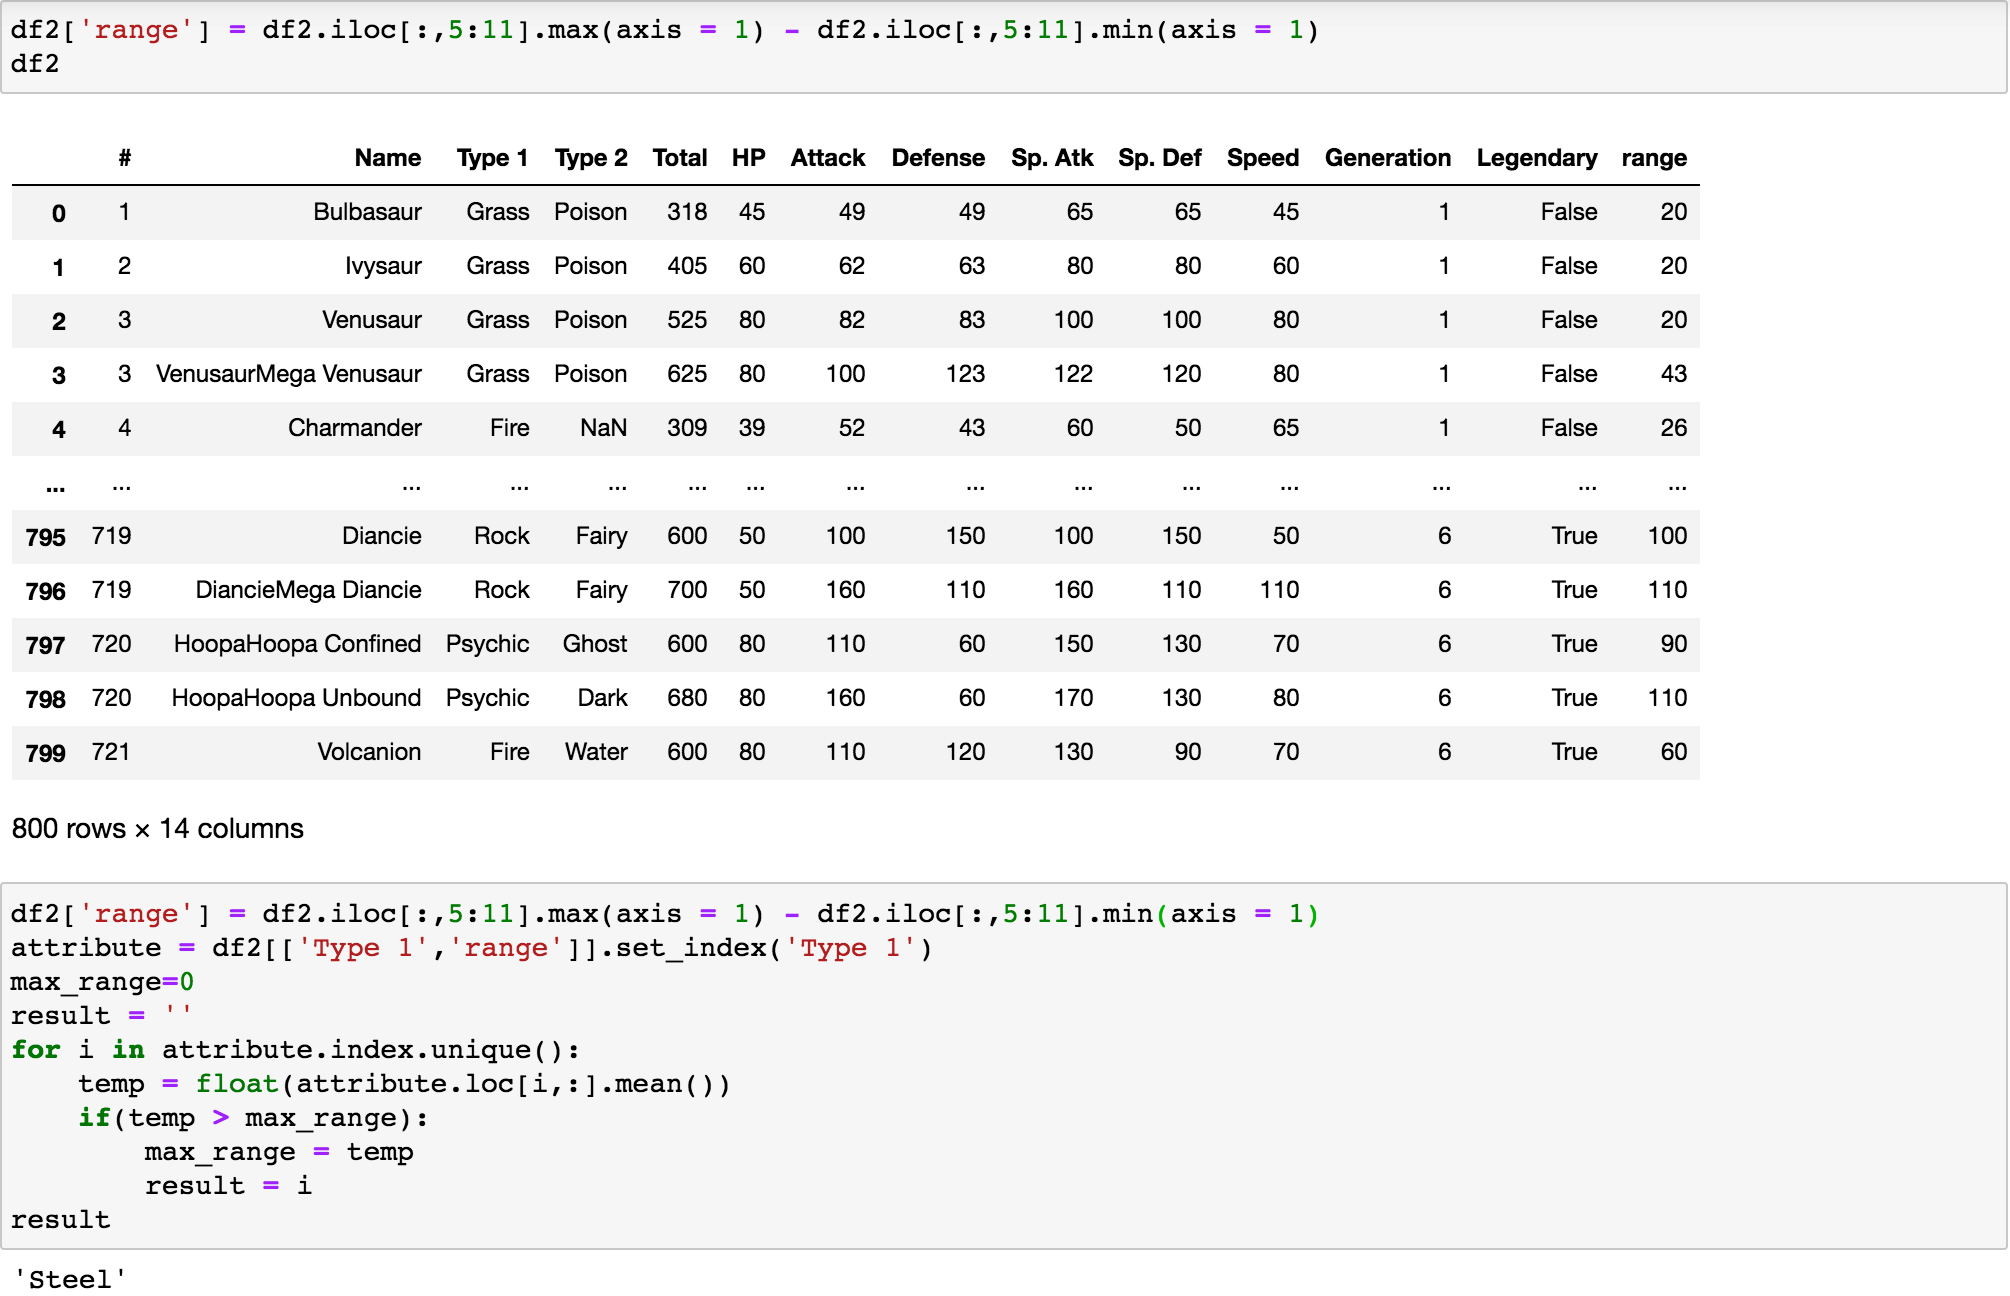The image size is (2010, 1296).
Task: Click the Sp. Atk column header
Action: 1051,158
